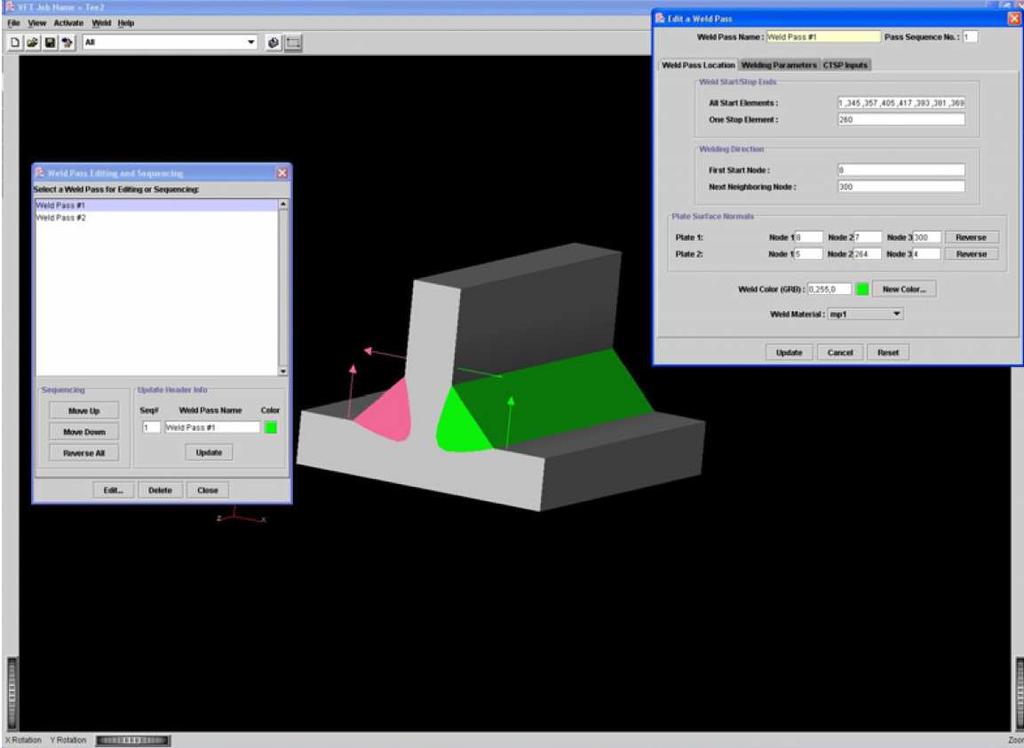
Task: Click the rectangle zoom-box toolbar icon
Action: 293,43
